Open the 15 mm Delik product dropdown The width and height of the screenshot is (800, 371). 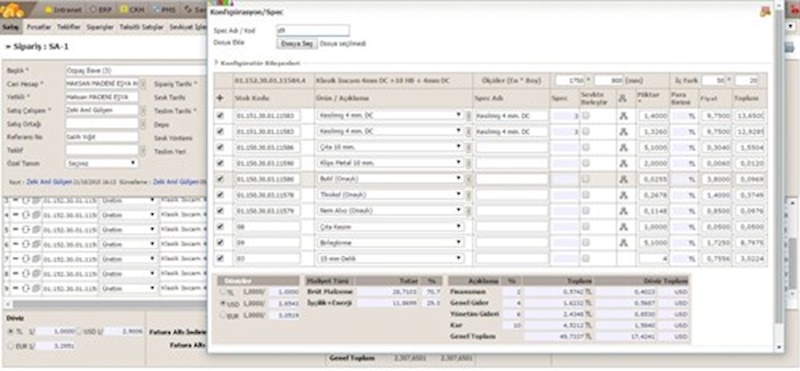[390, 258]
